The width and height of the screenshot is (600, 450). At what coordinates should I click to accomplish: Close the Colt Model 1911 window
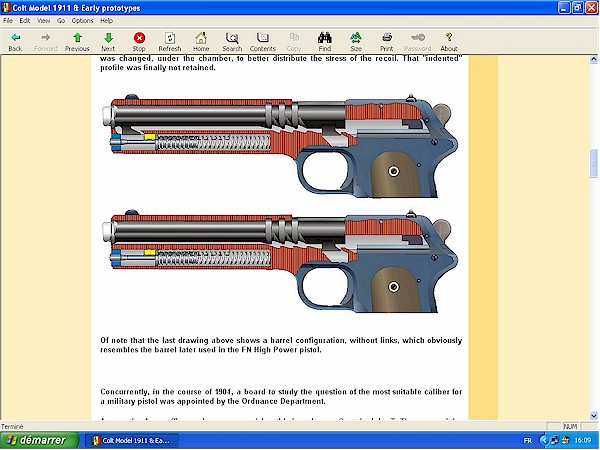592,8
